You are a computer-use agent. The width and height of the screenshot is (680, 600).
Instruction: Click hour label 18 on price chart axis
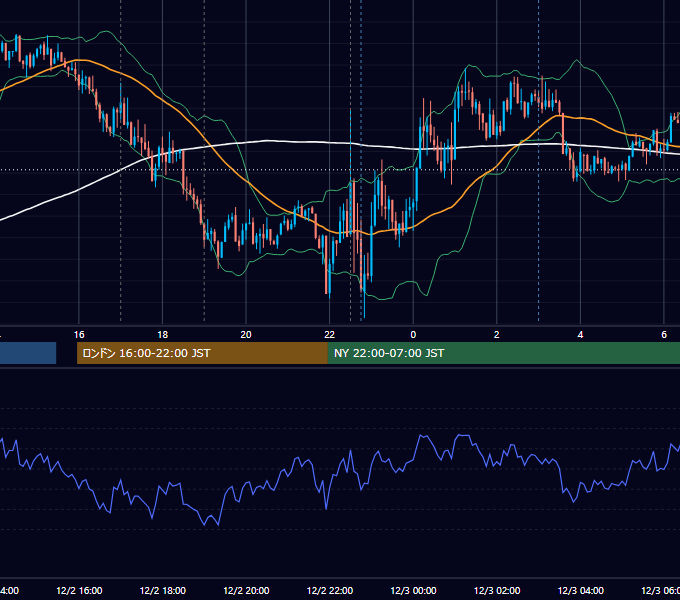(163, 335)
